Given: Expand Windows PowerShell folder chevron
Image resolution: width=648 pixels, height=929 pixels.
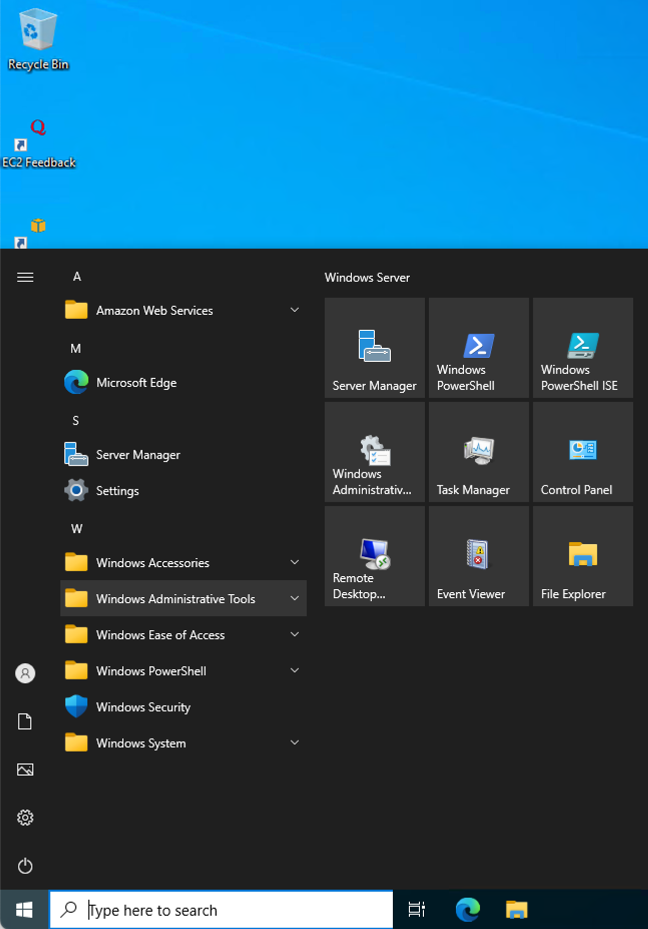Looking at the screenshot, I should click(294, 671).
